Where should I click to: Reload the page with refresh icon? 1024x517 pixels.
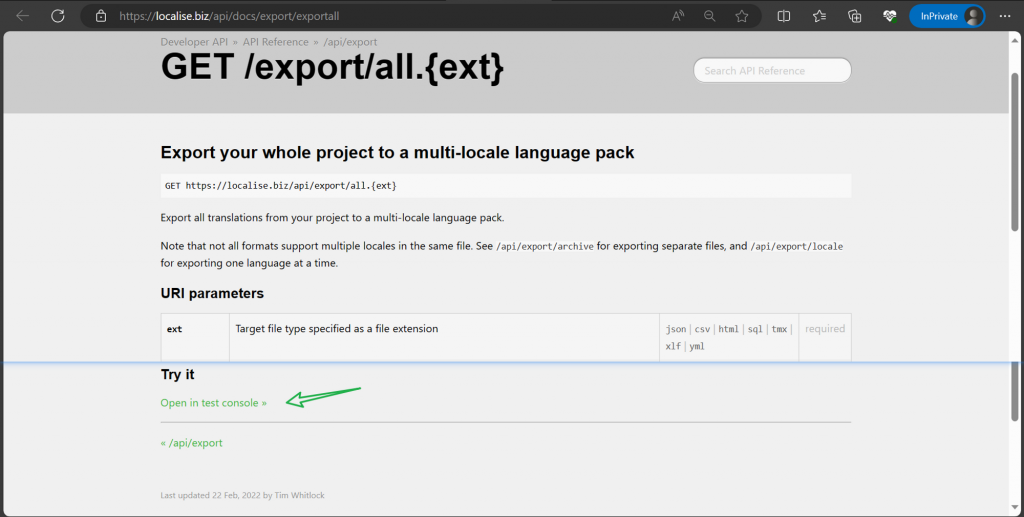click(57, 16)
